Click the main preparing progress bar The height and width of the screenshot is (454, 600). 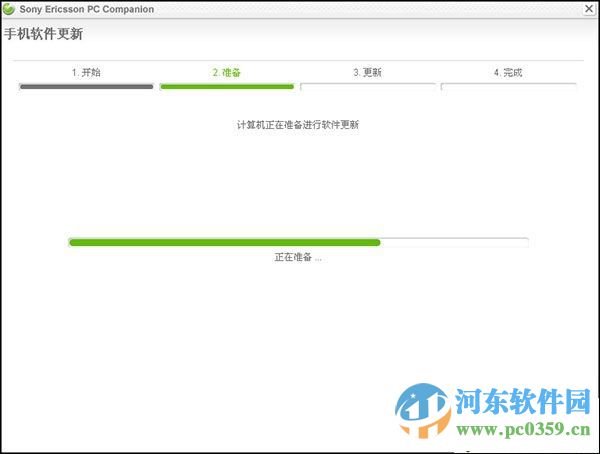pos(298,242)
